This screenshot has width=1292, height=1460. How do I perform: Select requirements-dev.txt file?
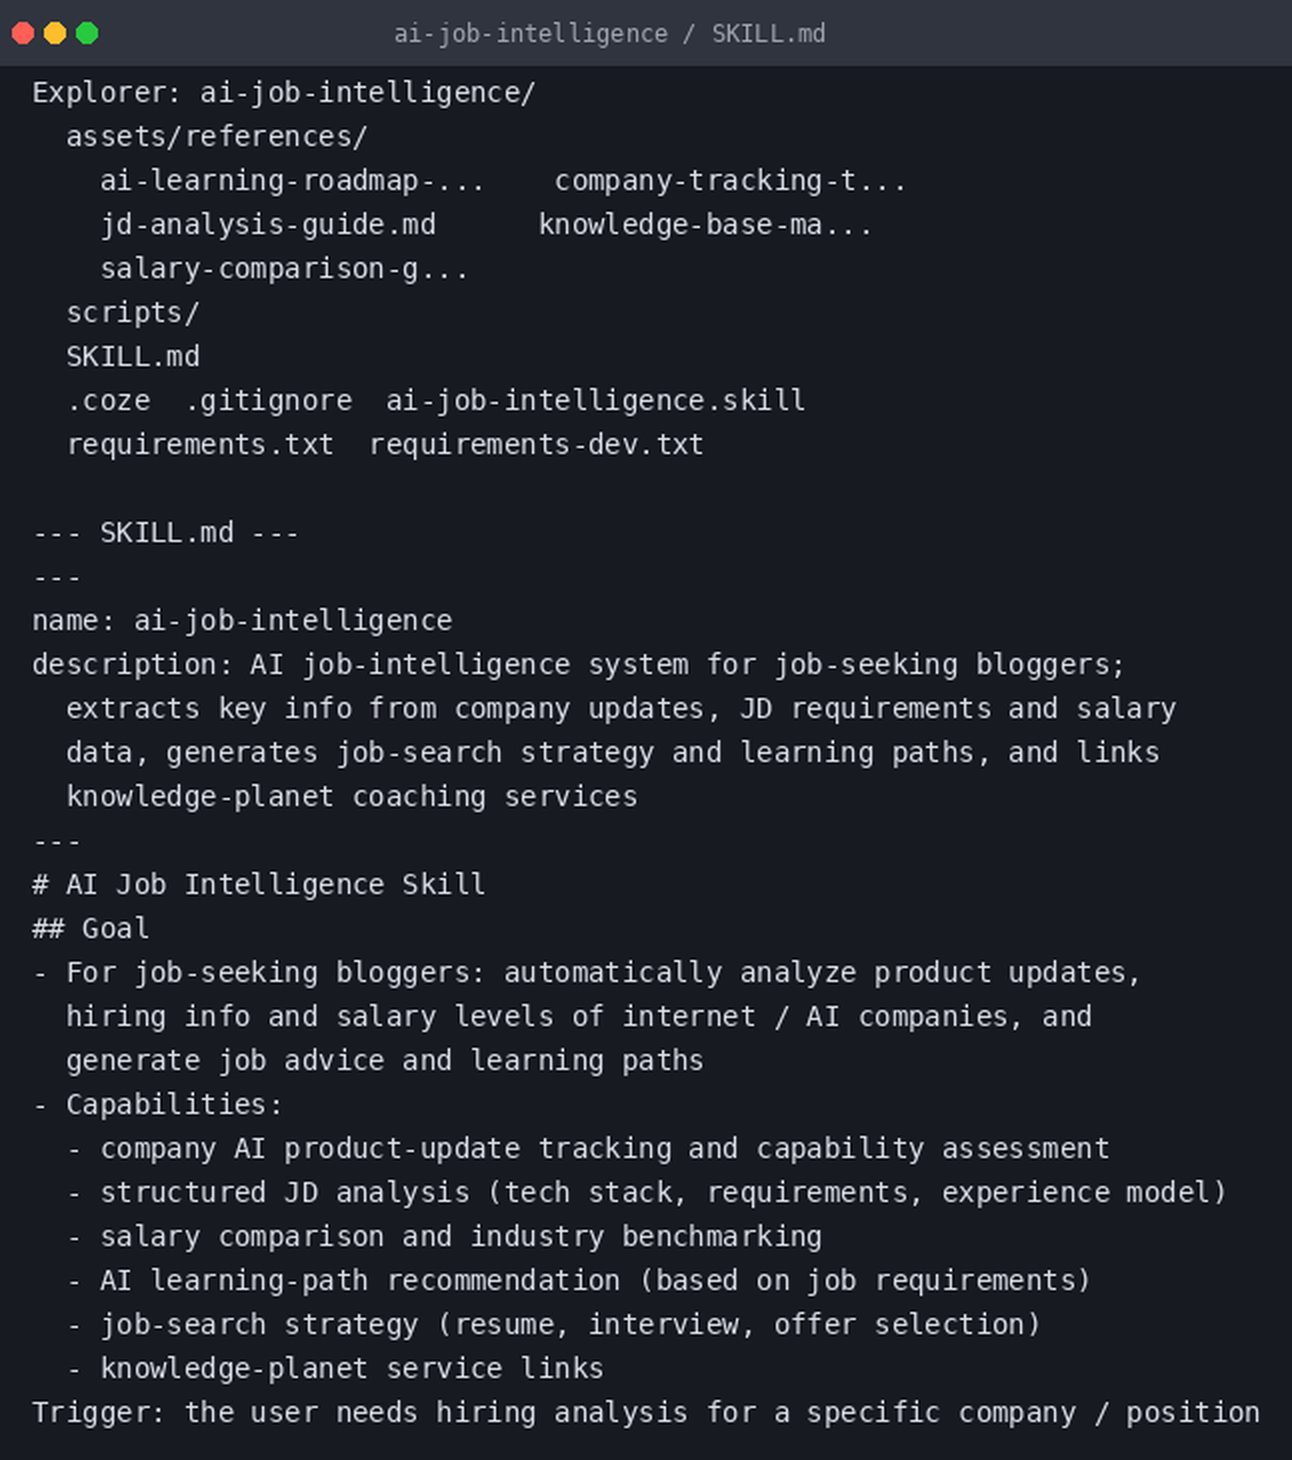[536, 444]
